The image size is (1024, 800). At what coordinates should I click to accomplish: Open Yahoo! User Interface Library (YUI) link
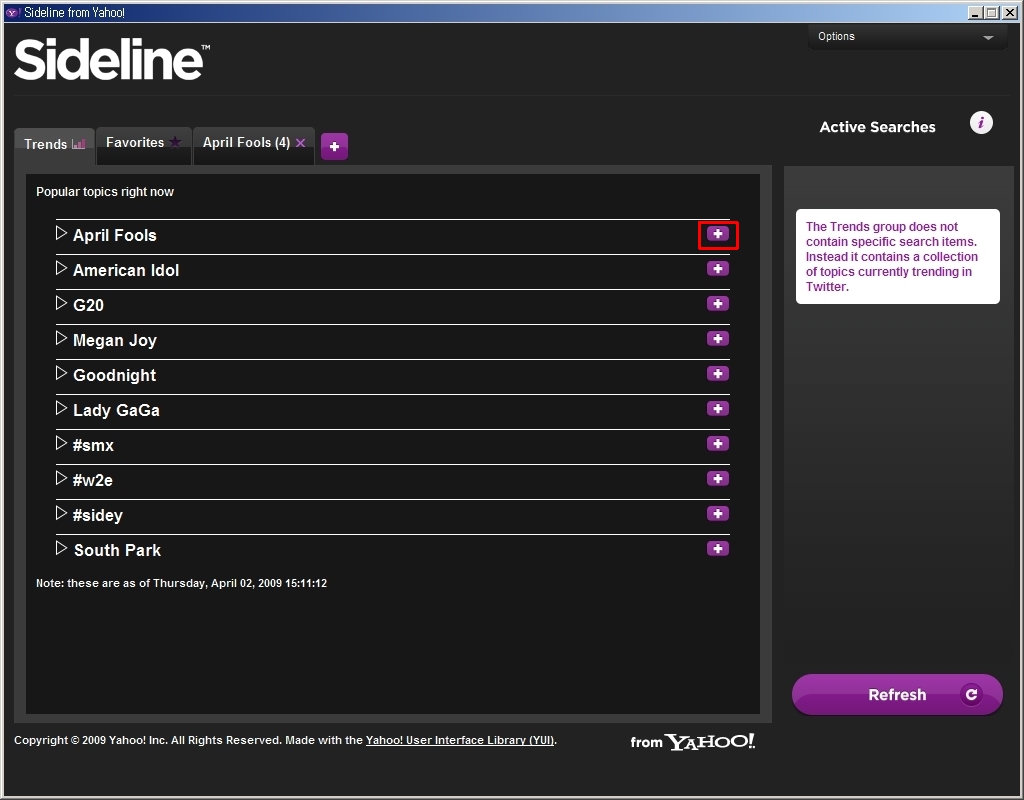(460, 741)
